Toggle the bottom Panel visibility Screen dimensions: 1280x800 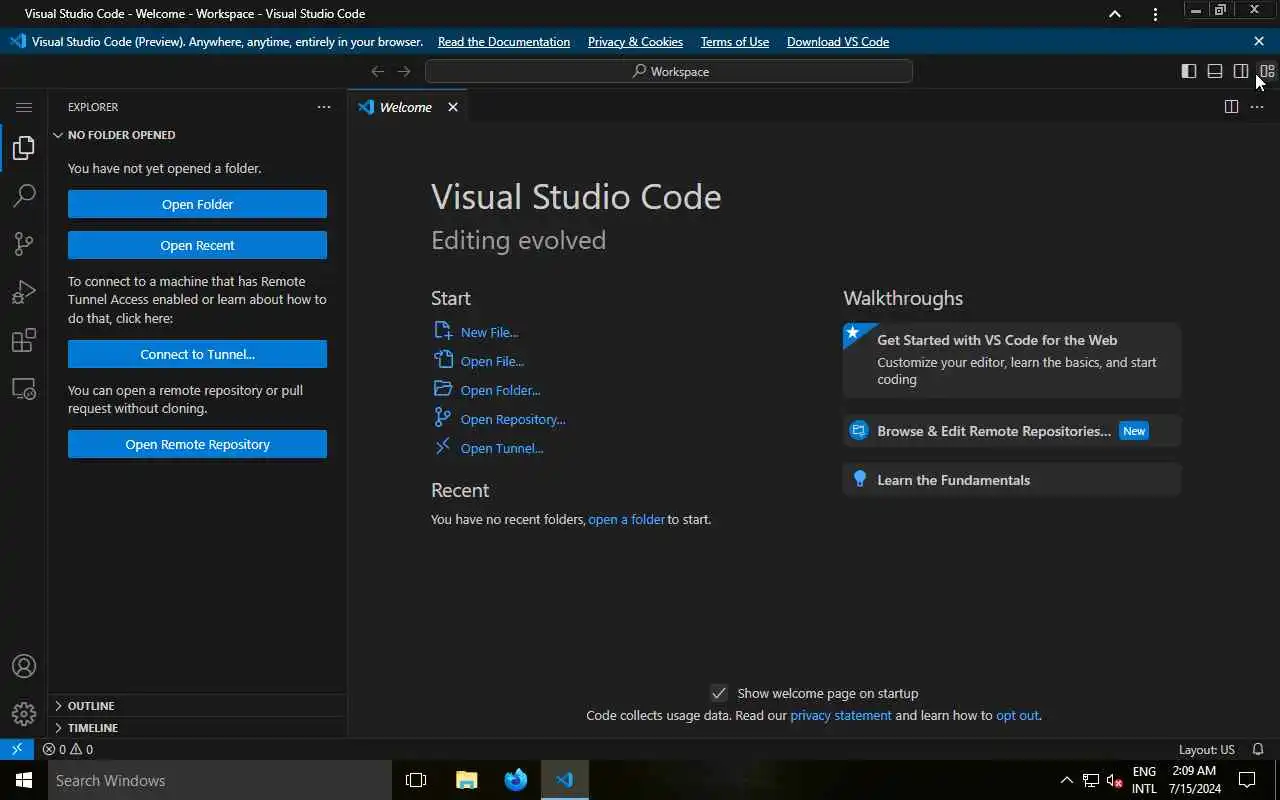pos(1215,71)
